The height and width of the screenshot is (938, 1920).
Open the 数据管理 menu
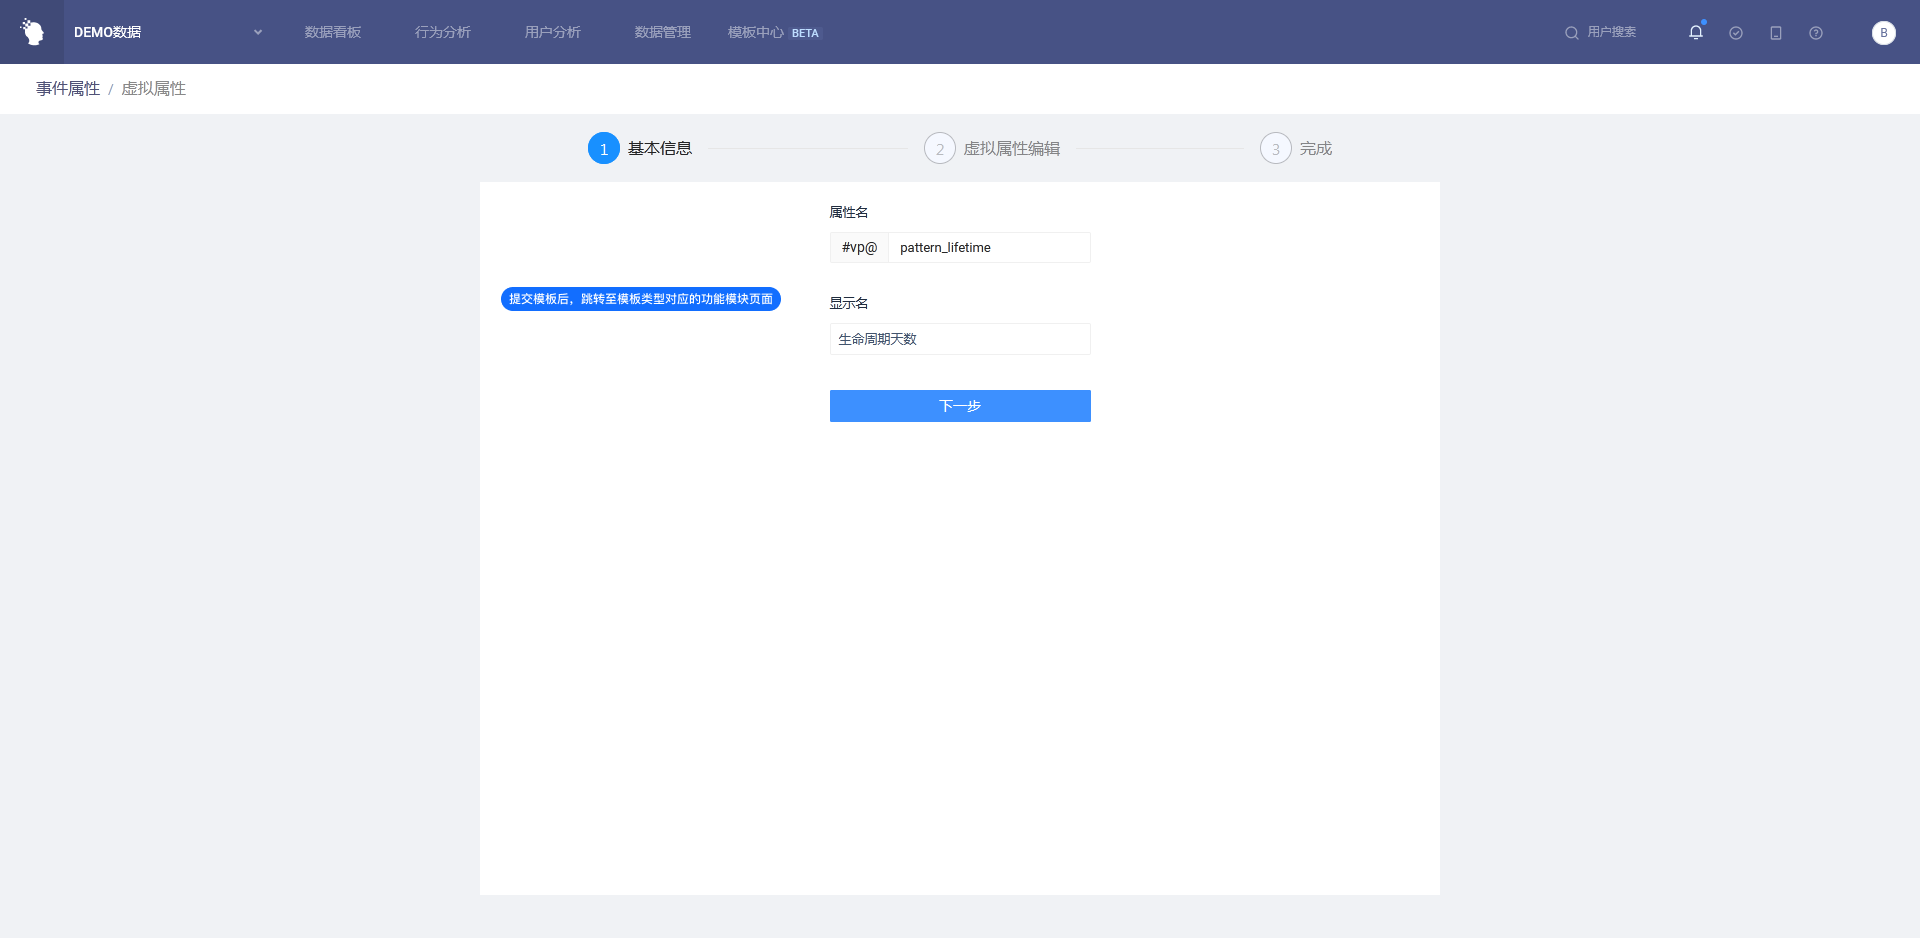click(663, 32)
